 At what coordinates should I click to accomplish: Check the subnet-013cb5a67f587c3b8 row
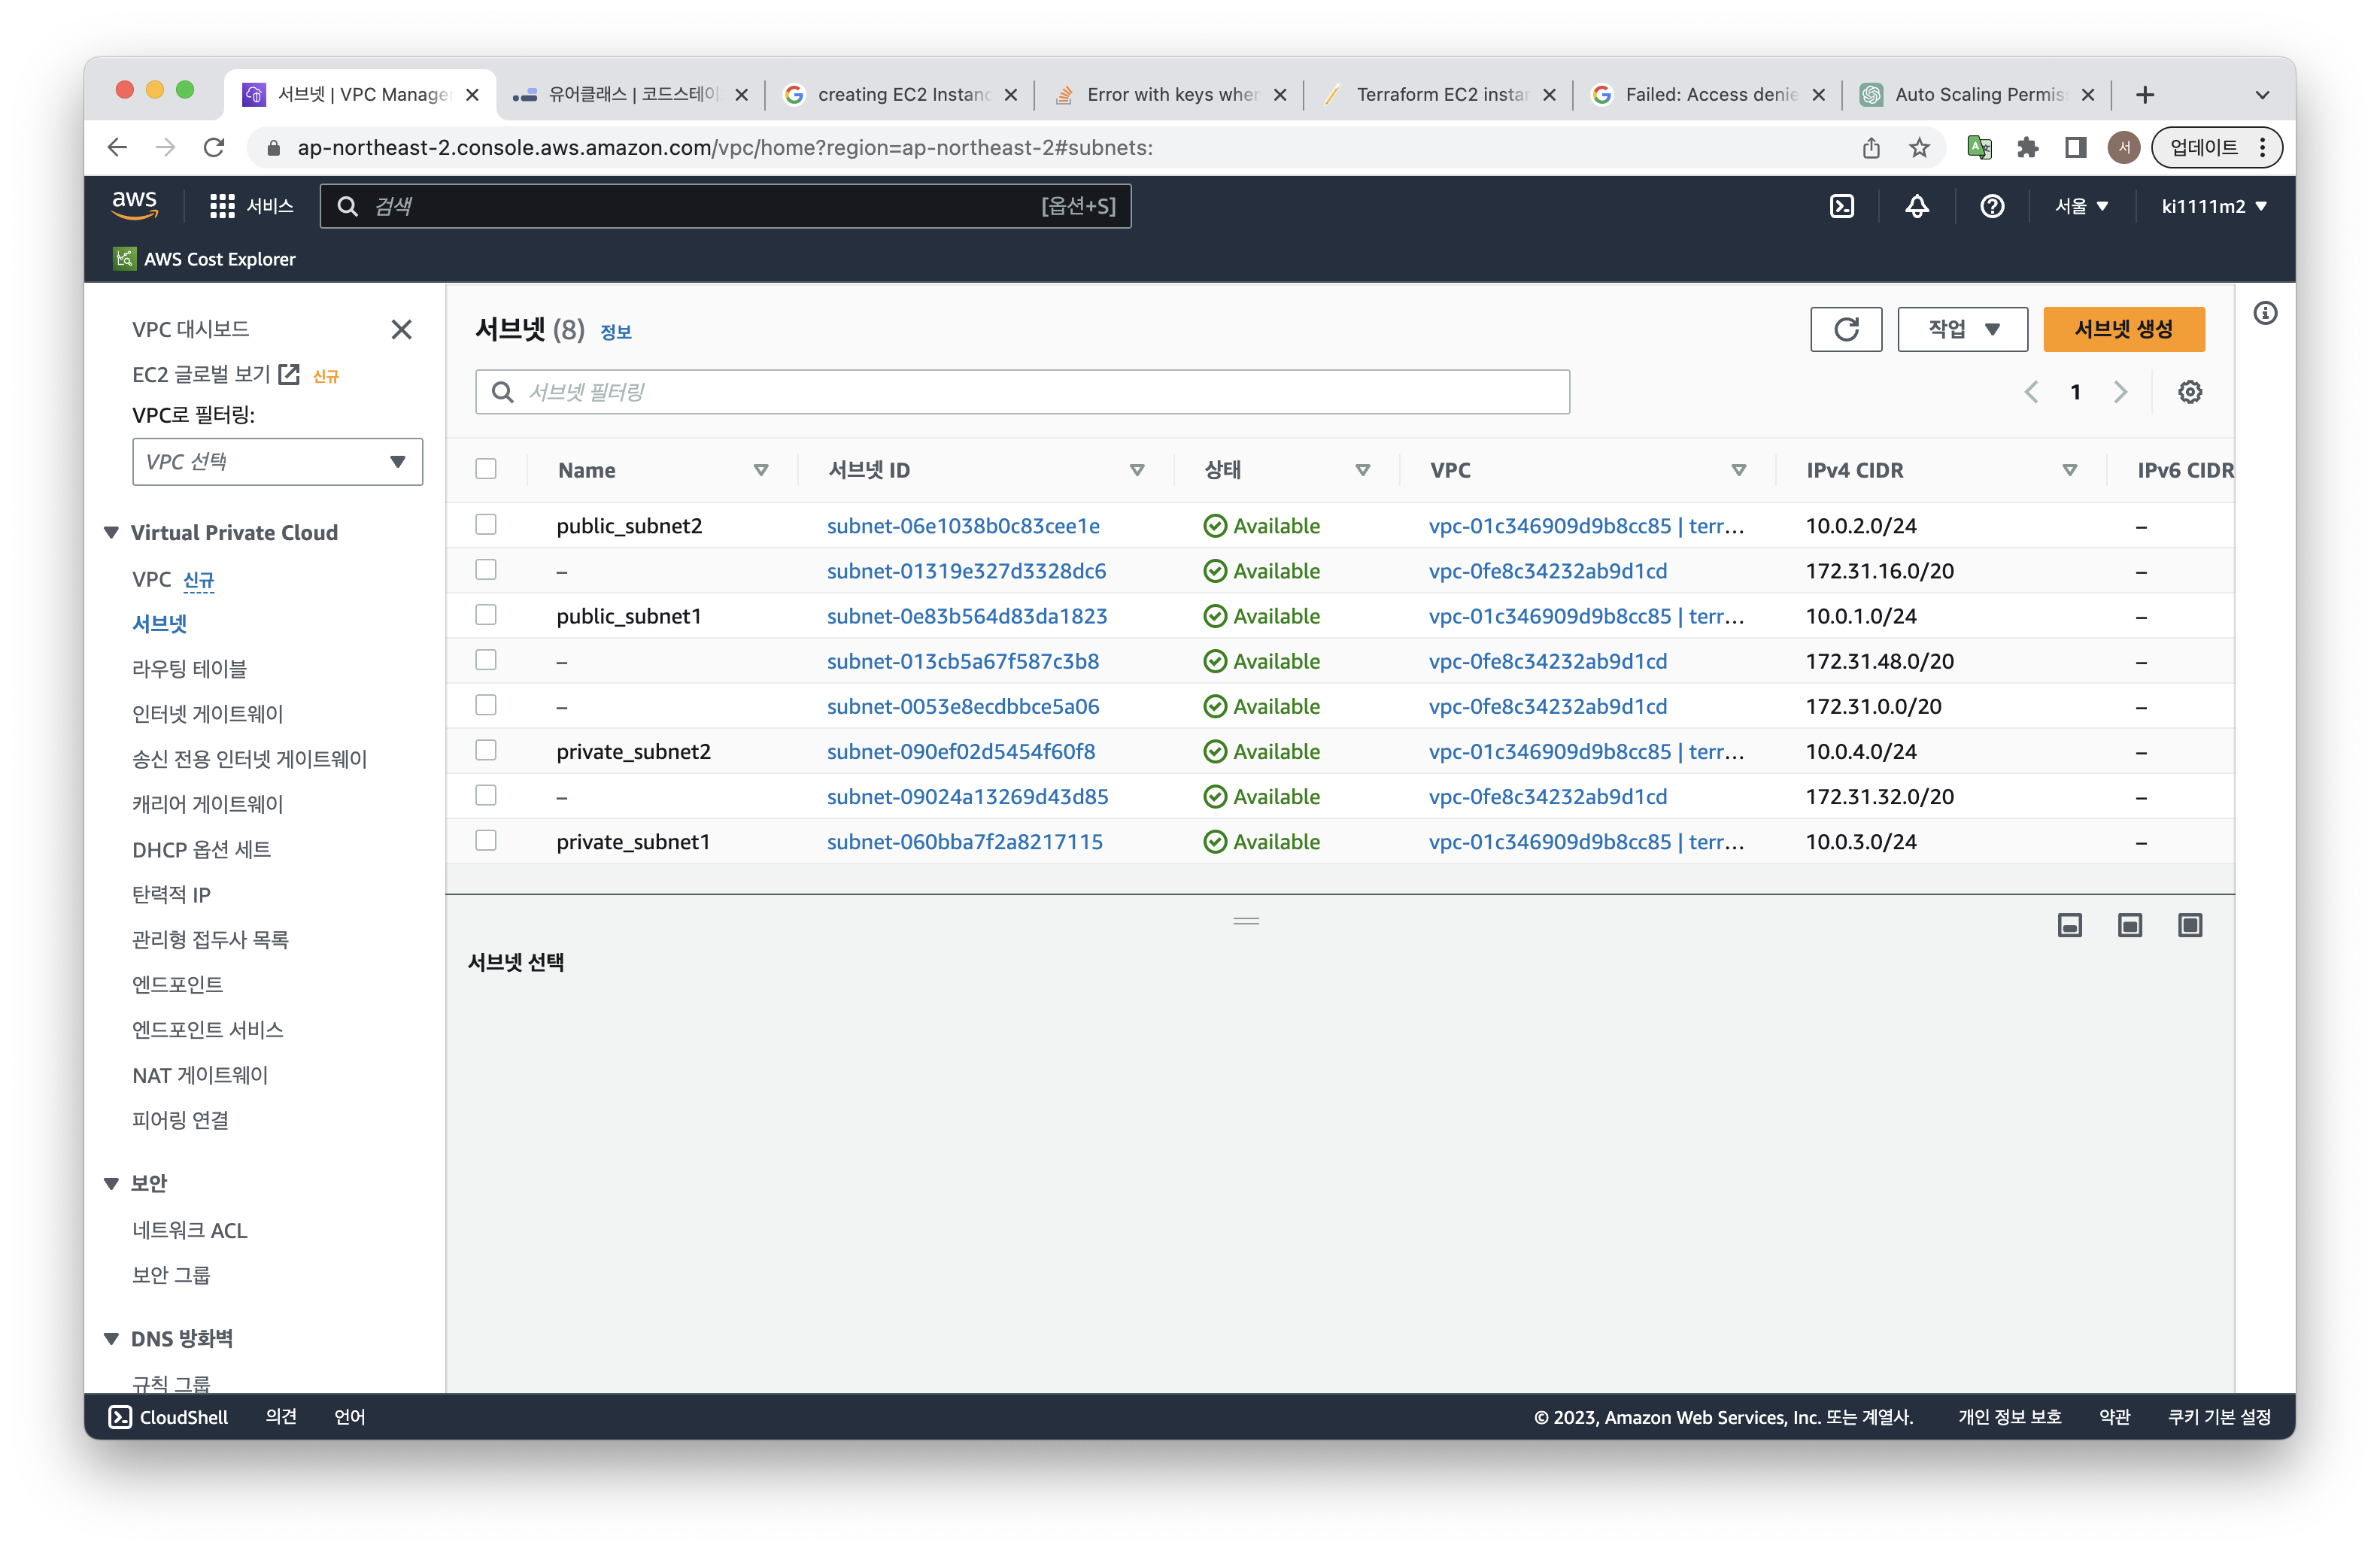[486, 659]
